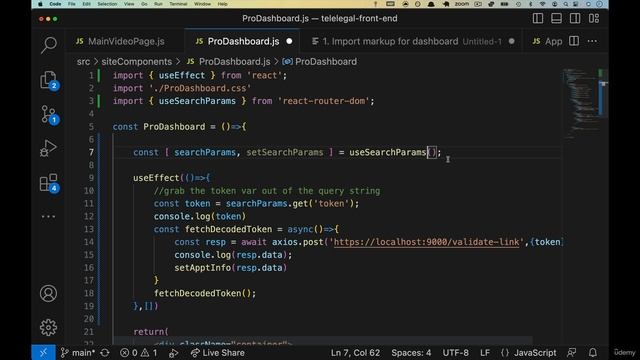
Task: Open the Selection menu
Action: (107, 4)
